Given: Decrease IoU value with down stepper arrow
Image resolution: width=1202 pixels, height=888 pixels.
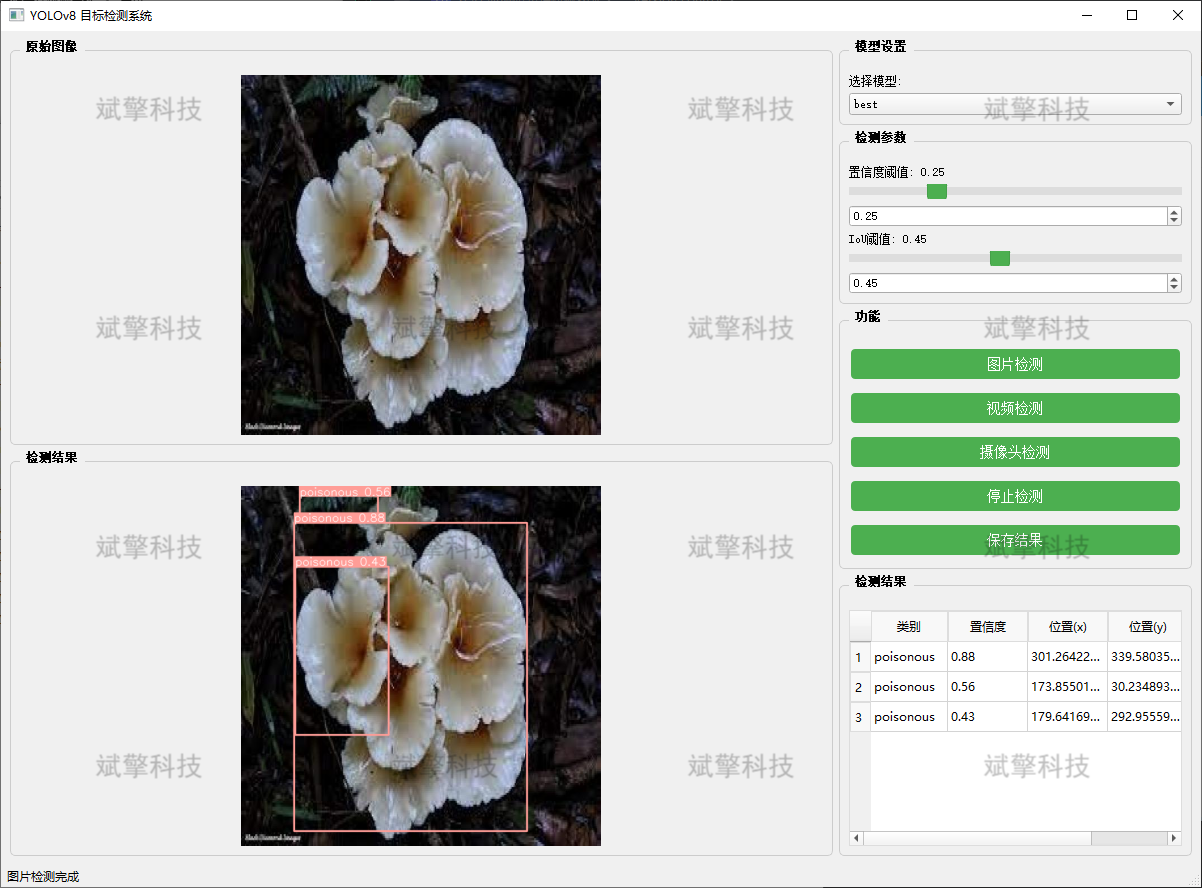Looking at the screenshot, I should 1174,288.
